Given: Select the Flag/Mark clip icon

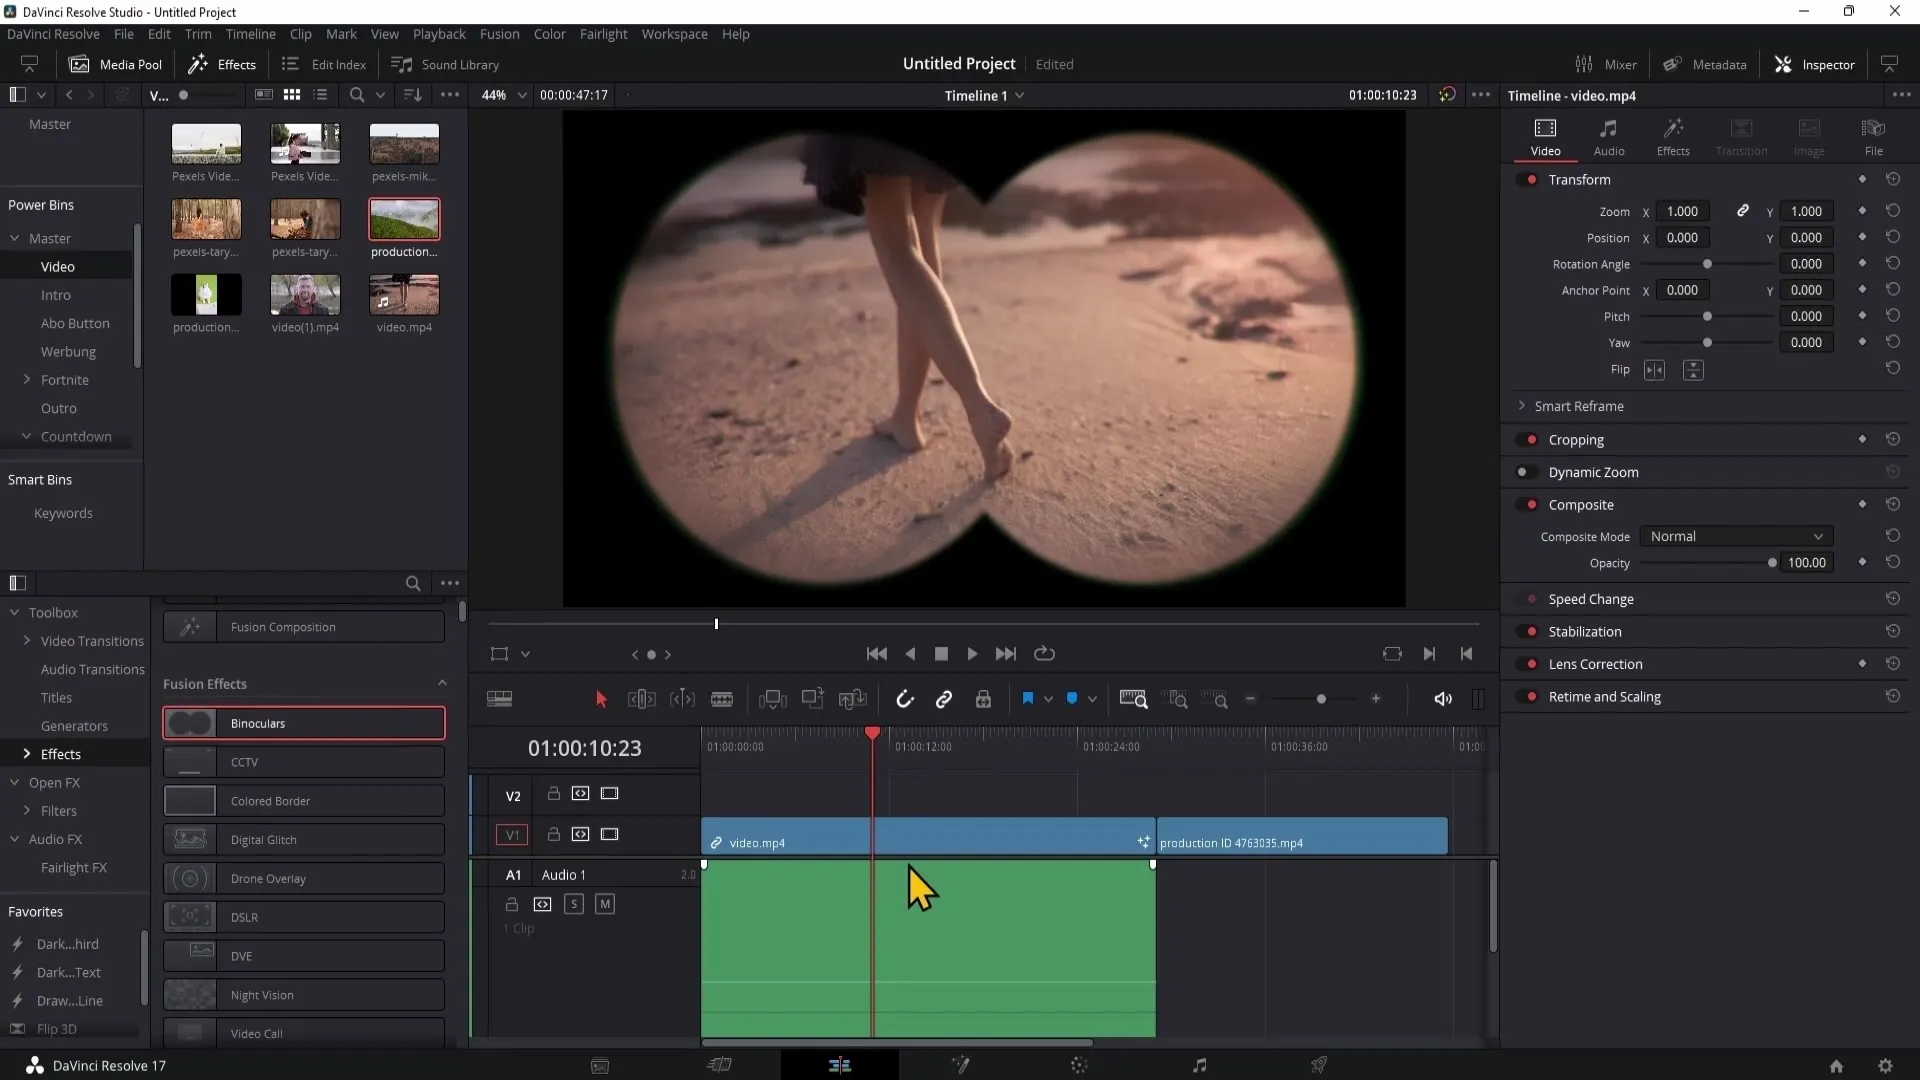Looking at the screenshot, I should pos(1027,699).
